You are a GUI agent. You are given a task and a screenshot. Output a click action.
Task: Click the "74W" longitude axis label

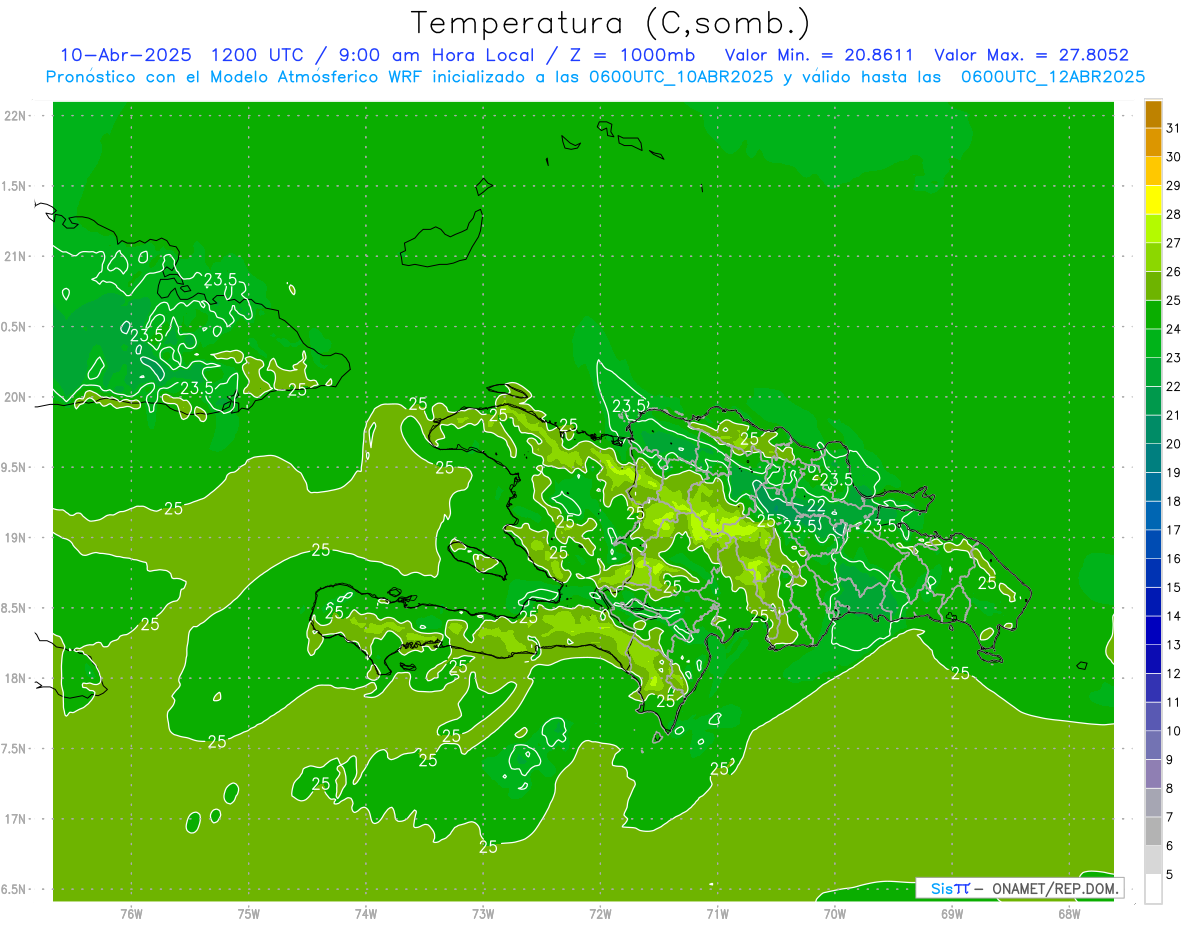(x=366, y=914)
